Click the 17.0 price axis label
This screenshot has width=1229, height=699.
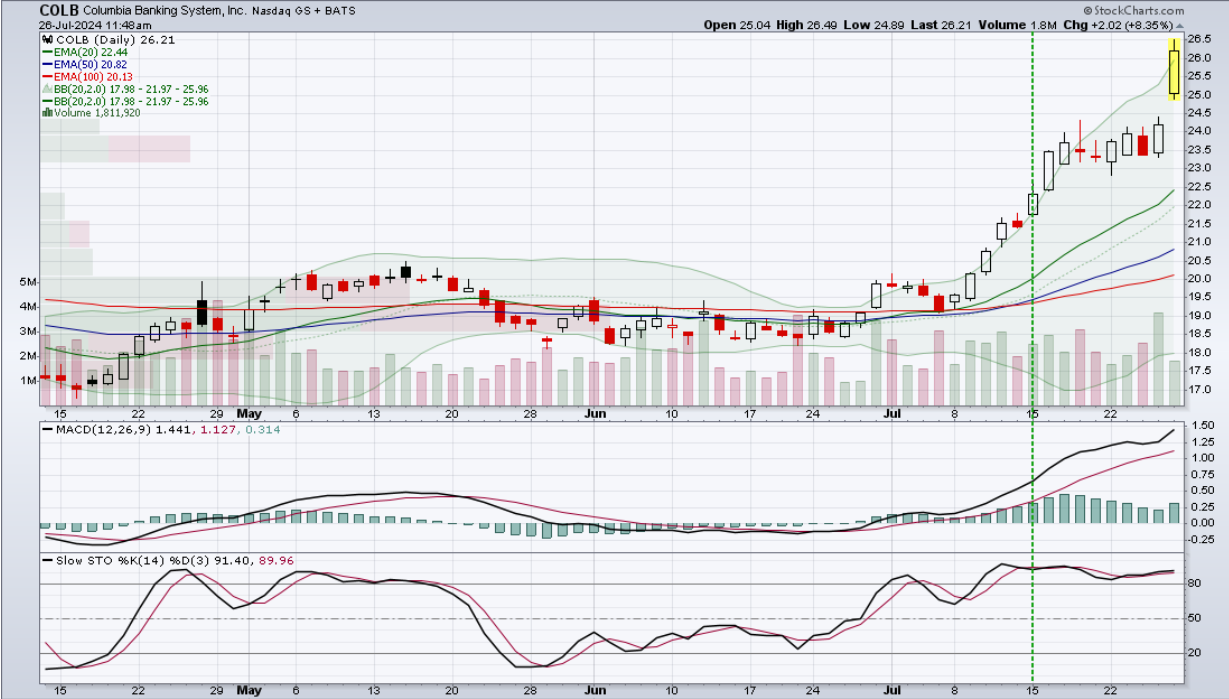click(1201, 390)
